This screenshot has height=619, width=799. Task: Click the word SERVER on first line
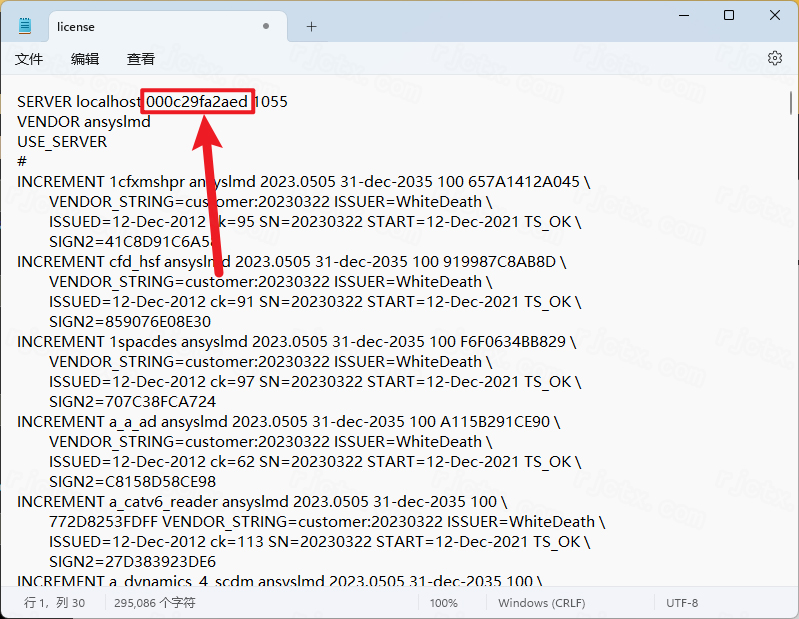pyautogui.click(x=45, y=101)
